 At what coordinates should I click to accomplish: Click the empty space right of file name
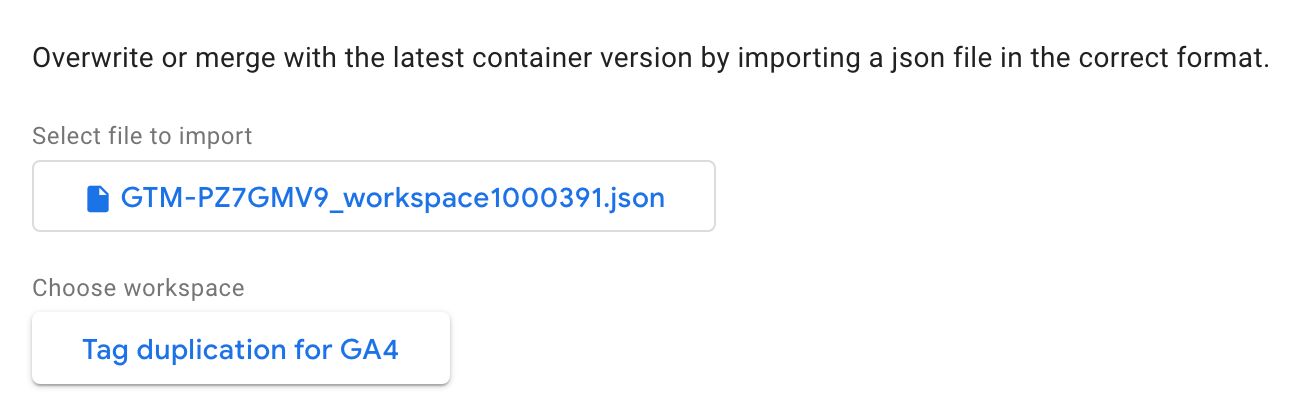(690, 196)
